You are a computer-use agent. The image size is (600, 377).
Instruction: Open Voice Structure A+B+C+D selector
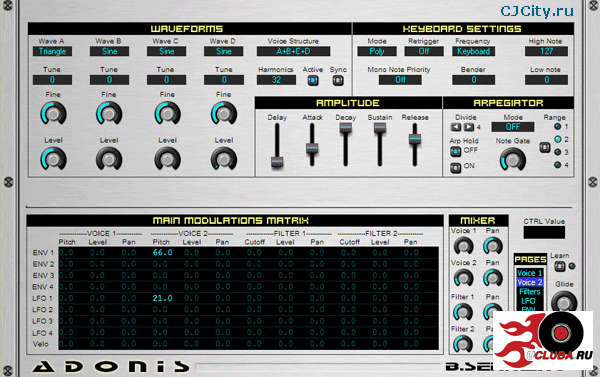point(293,51)
